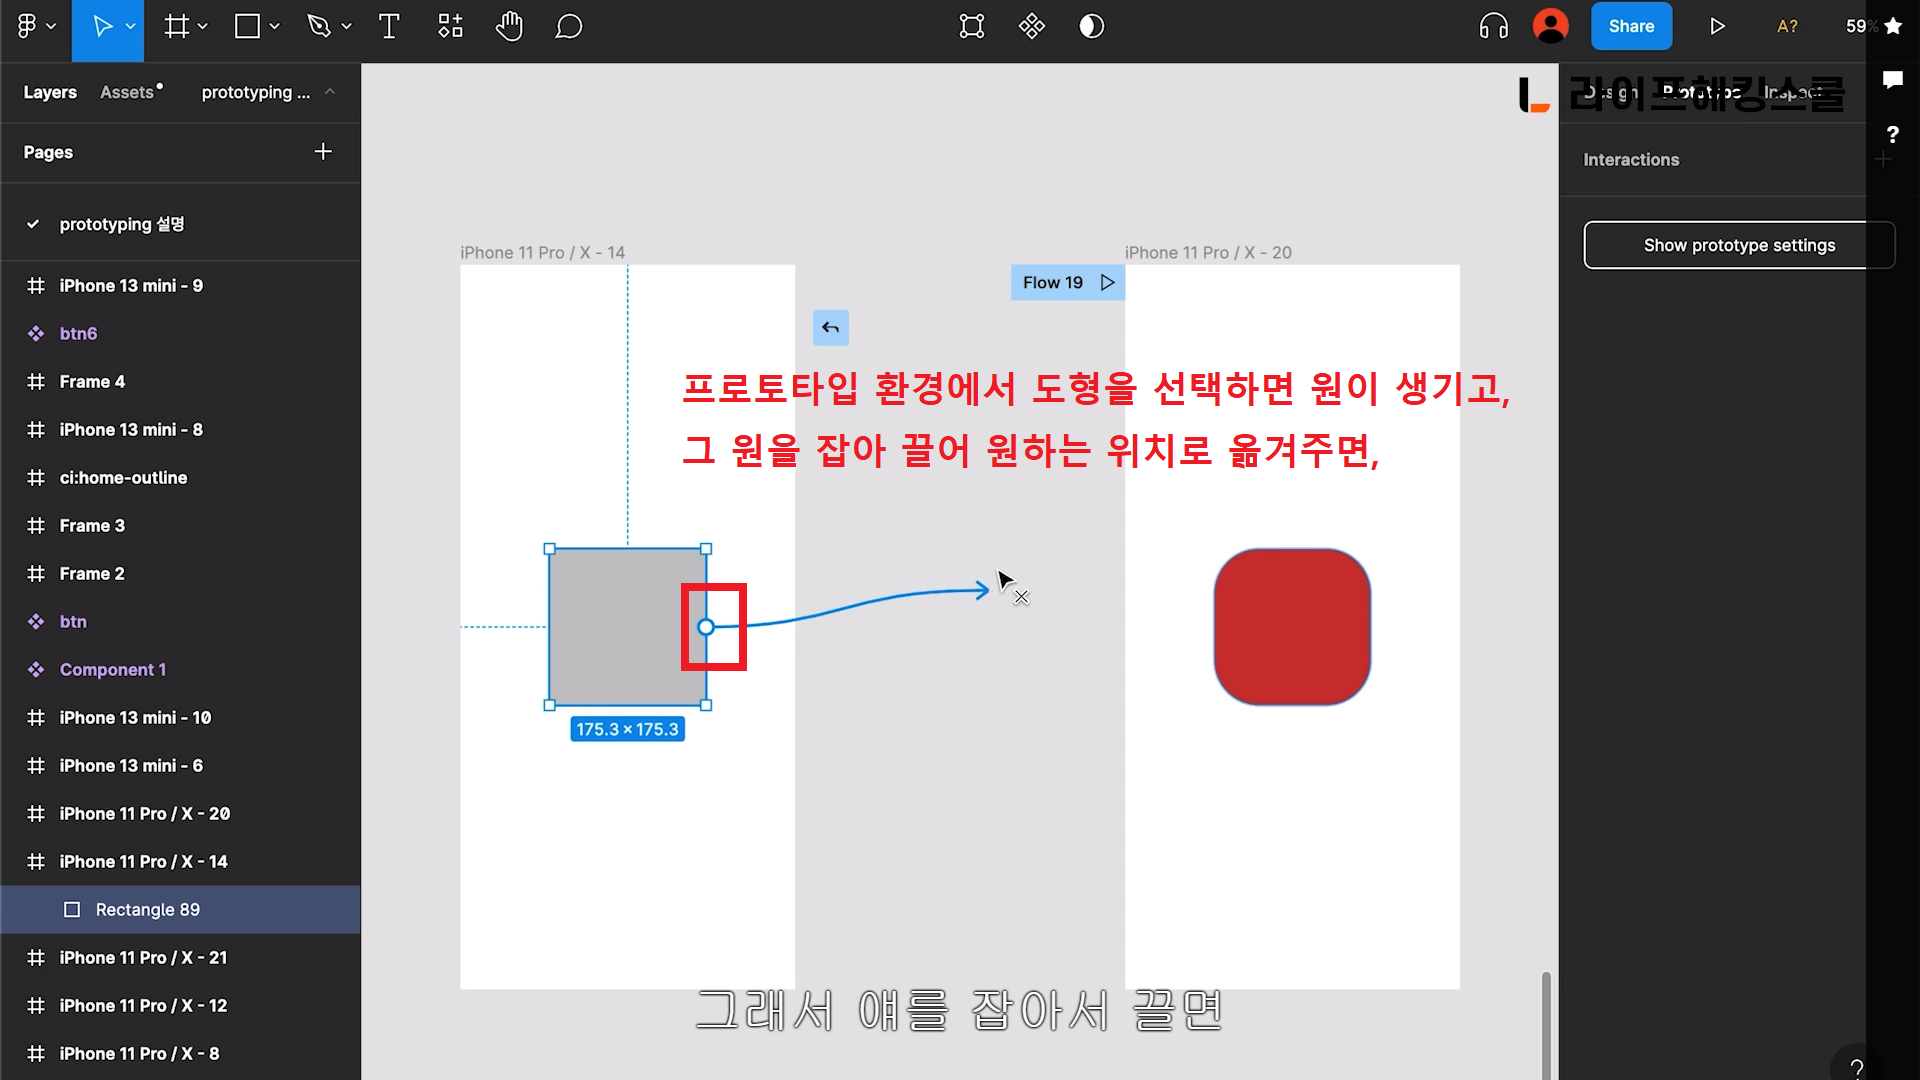Collapse the prototyping pages chevron
This screenshot has width=1920, height=1080.
(x=330, y=92)
